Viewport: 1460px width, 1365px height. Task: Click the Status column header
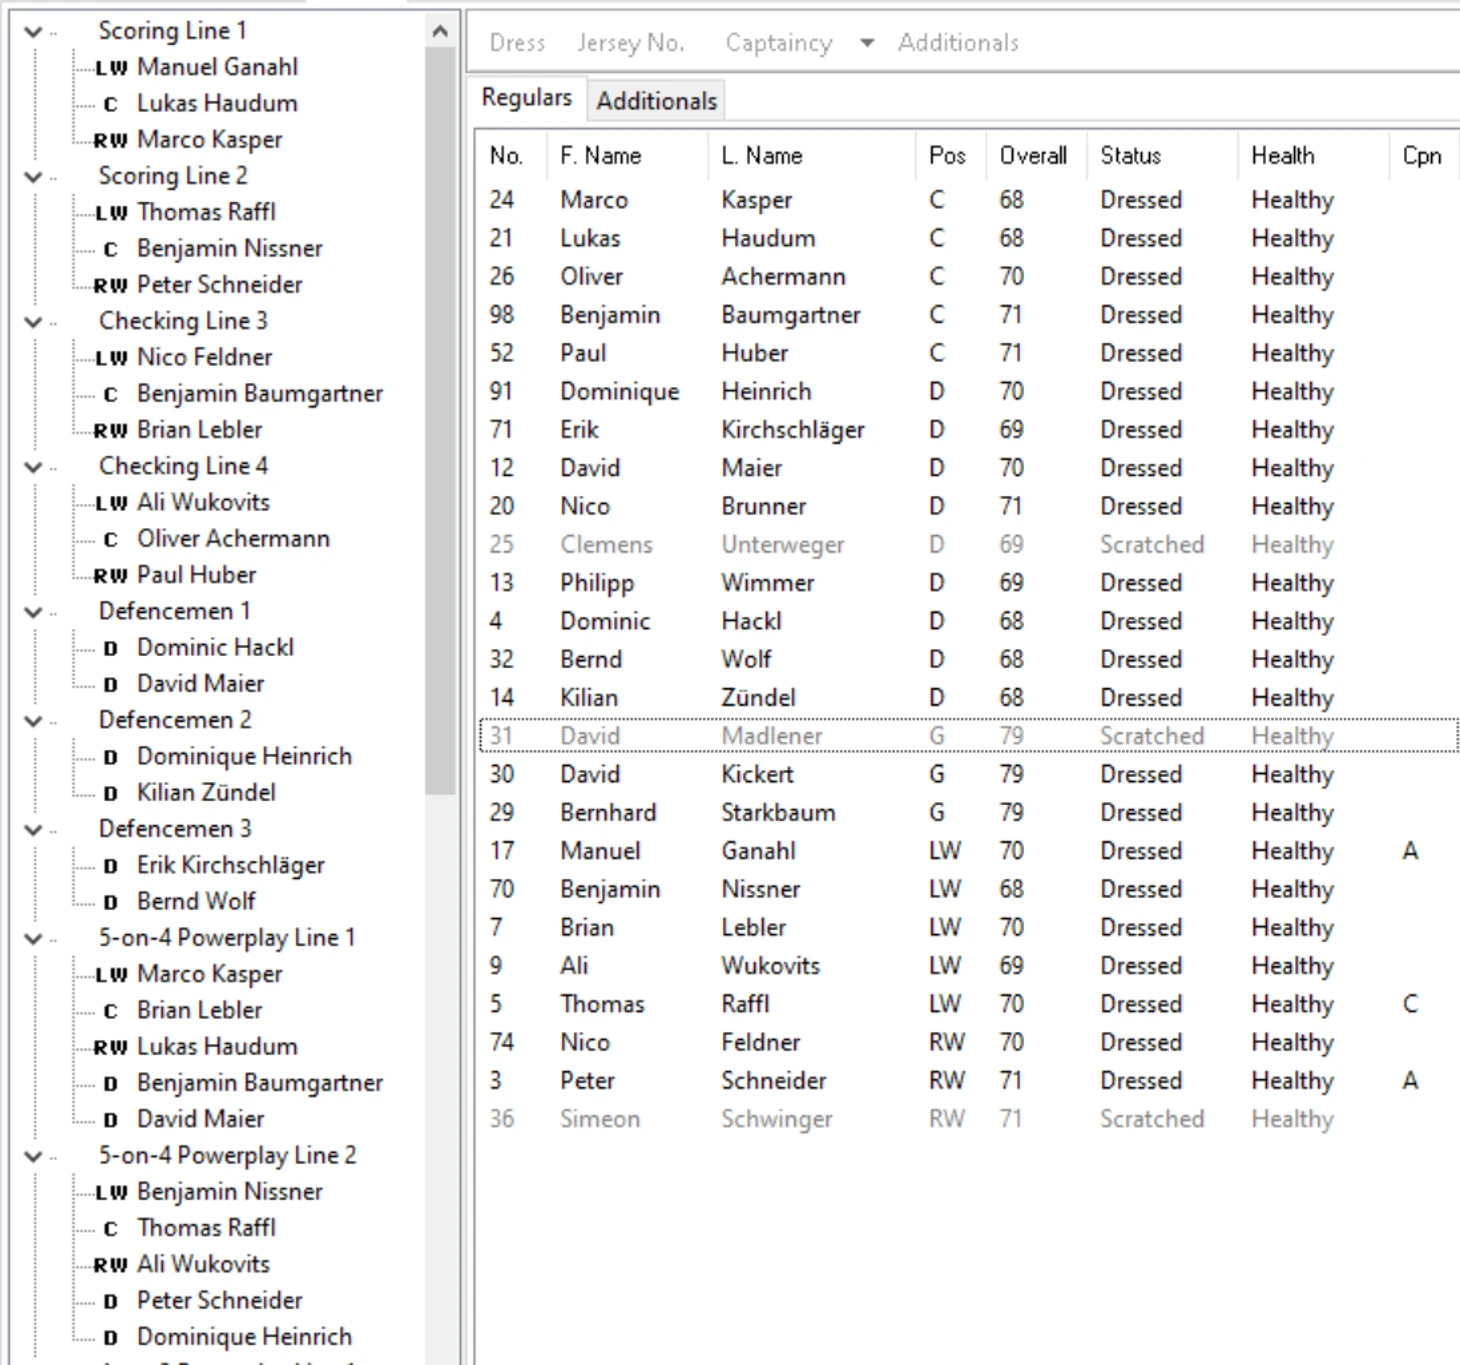[x=1130, y=156]
